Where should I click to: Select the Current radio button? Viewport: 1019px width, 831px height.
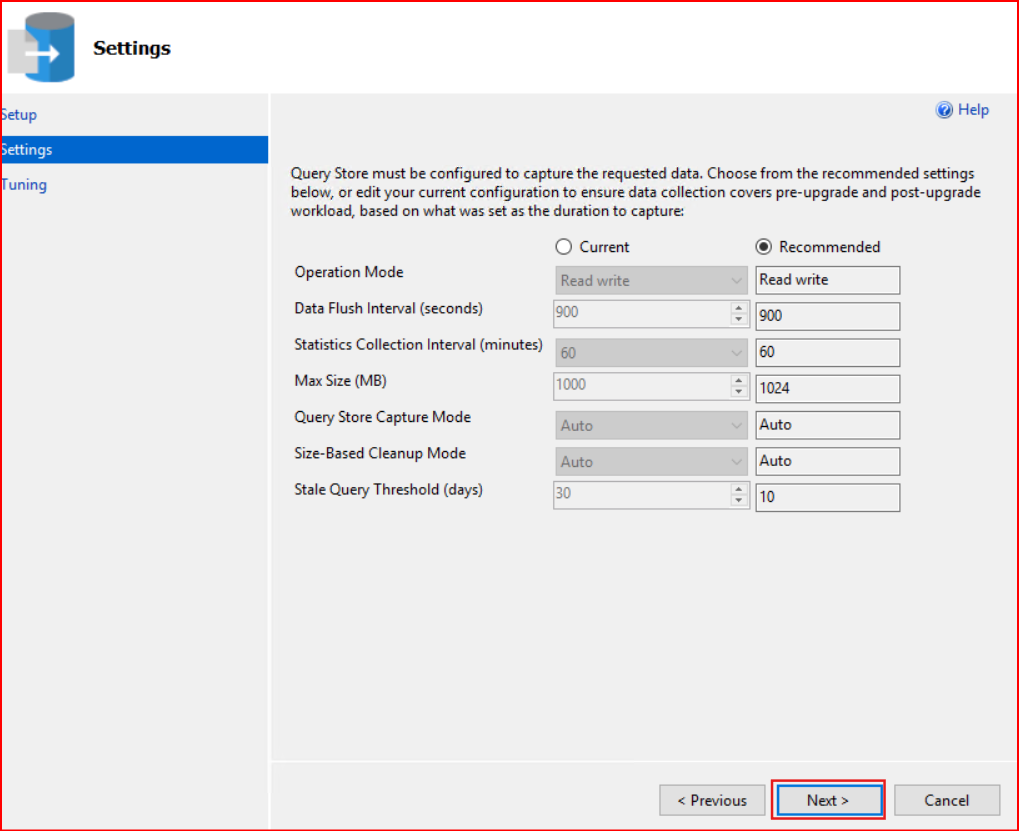pyautogui.click(x=563, y=247)
